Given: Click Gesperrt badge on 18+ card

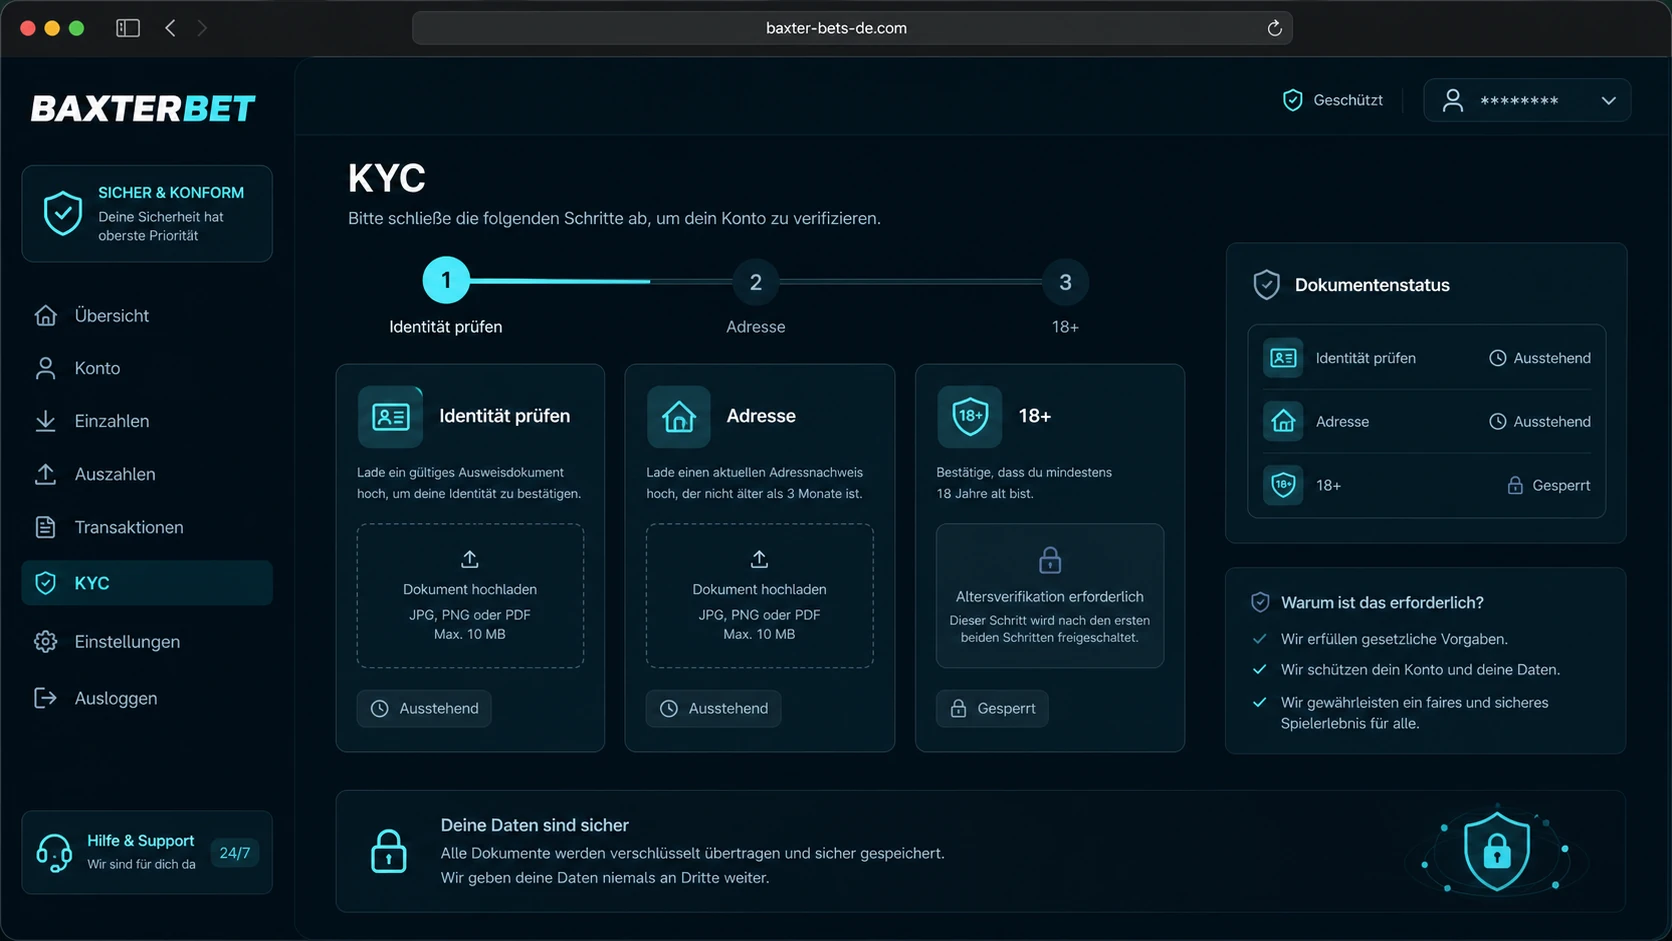Looking at the screenshot, I should (992, 708).
